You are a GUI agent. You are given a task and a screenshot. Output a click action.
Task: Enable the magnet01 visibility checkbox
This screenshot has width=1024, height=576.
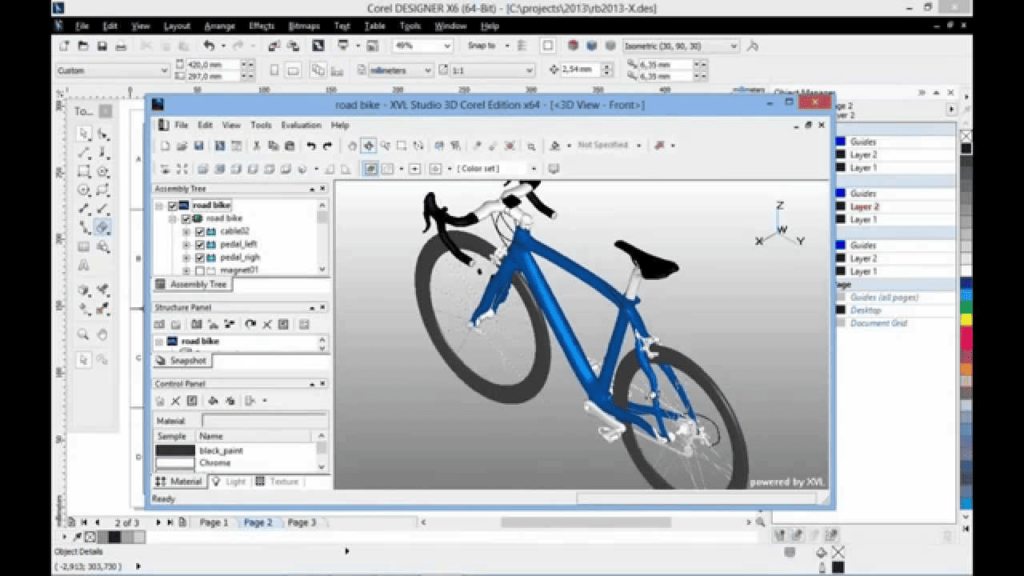pos(199,270)
